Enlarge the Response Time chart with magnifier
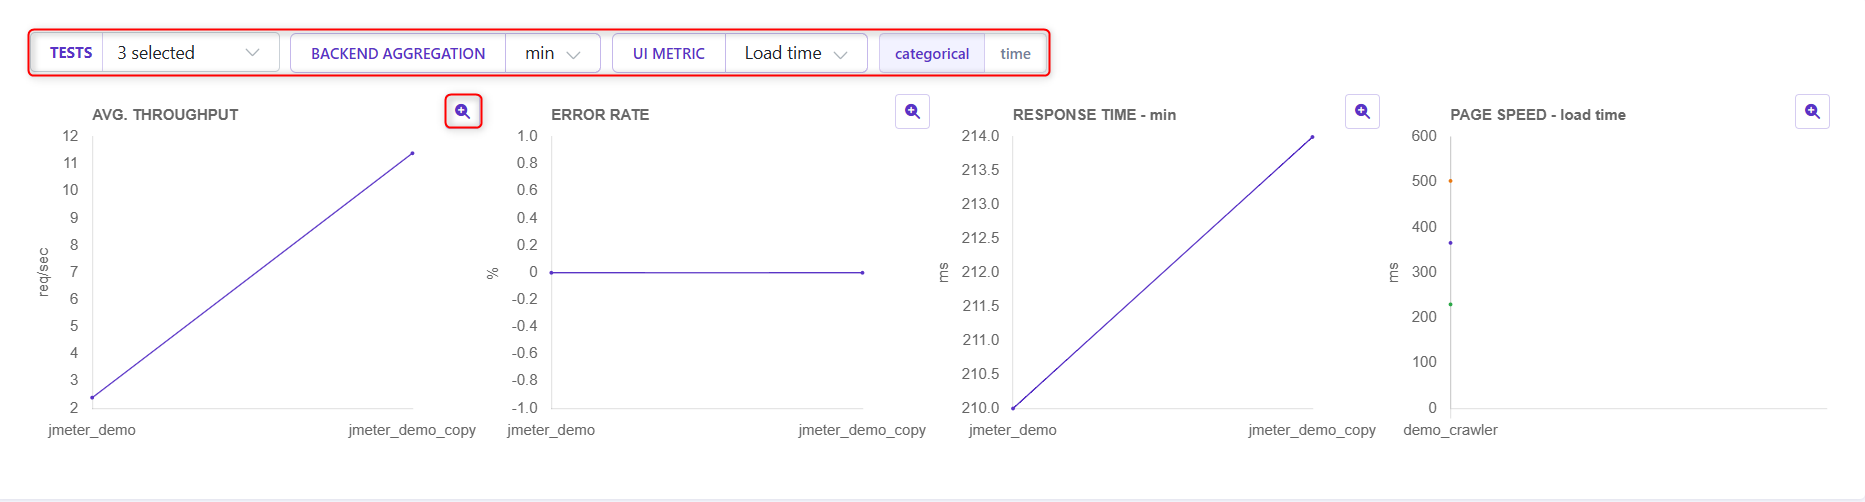This screenshot has height=502, width=1865. [x=1363, y=111]
